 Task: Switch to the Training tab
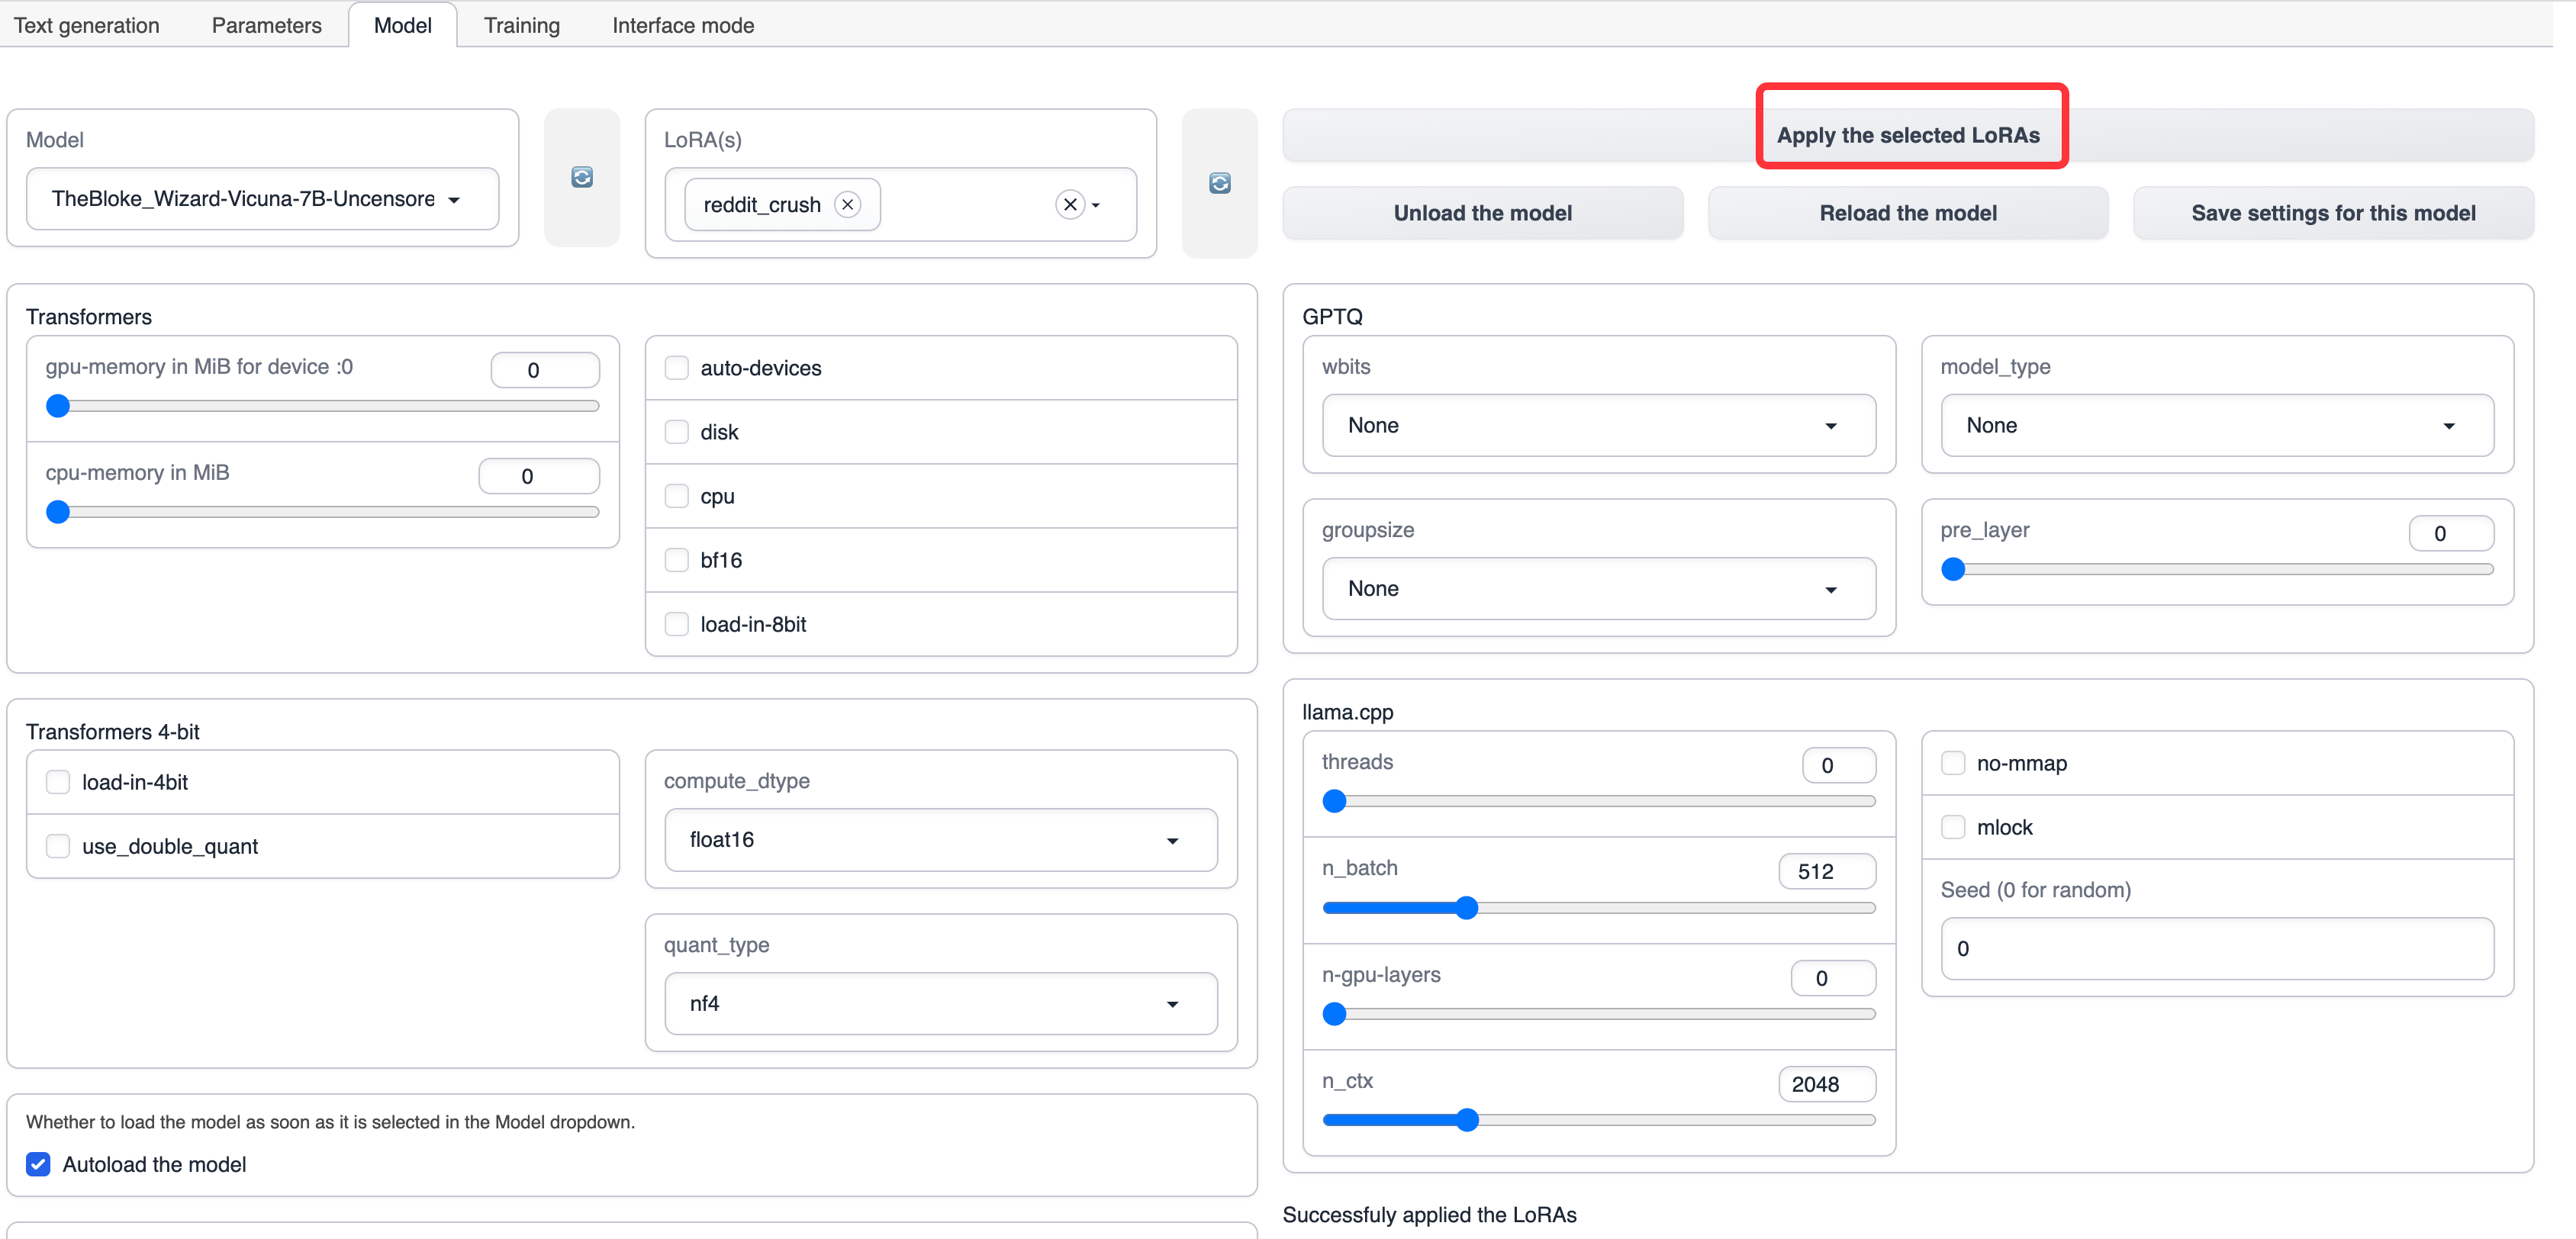point(519,24)
